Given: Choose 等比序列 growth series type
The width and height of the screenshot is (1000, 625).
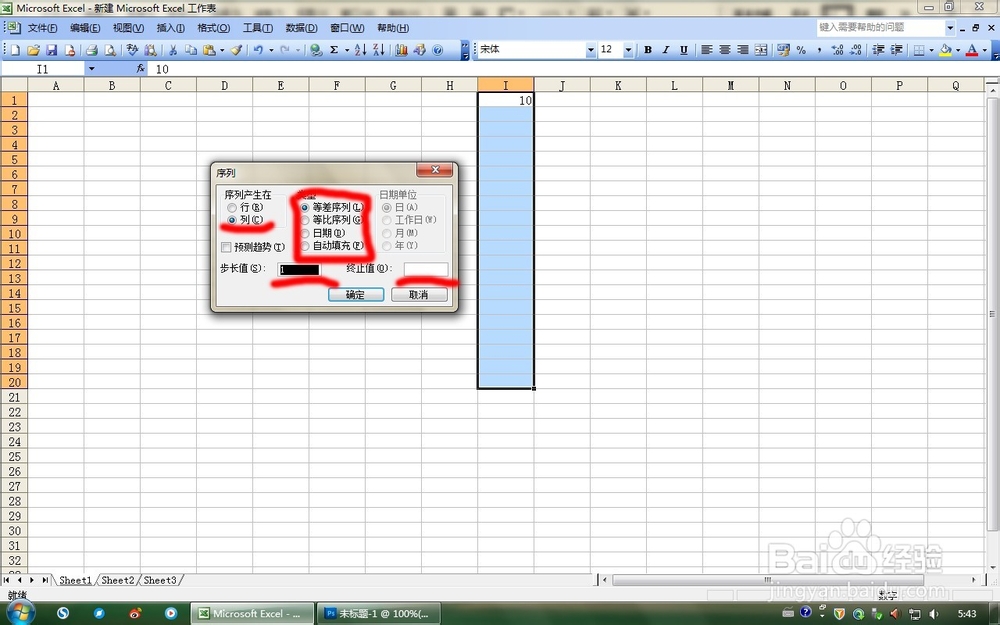Looking at the screenshot, I should click(332, 219).
